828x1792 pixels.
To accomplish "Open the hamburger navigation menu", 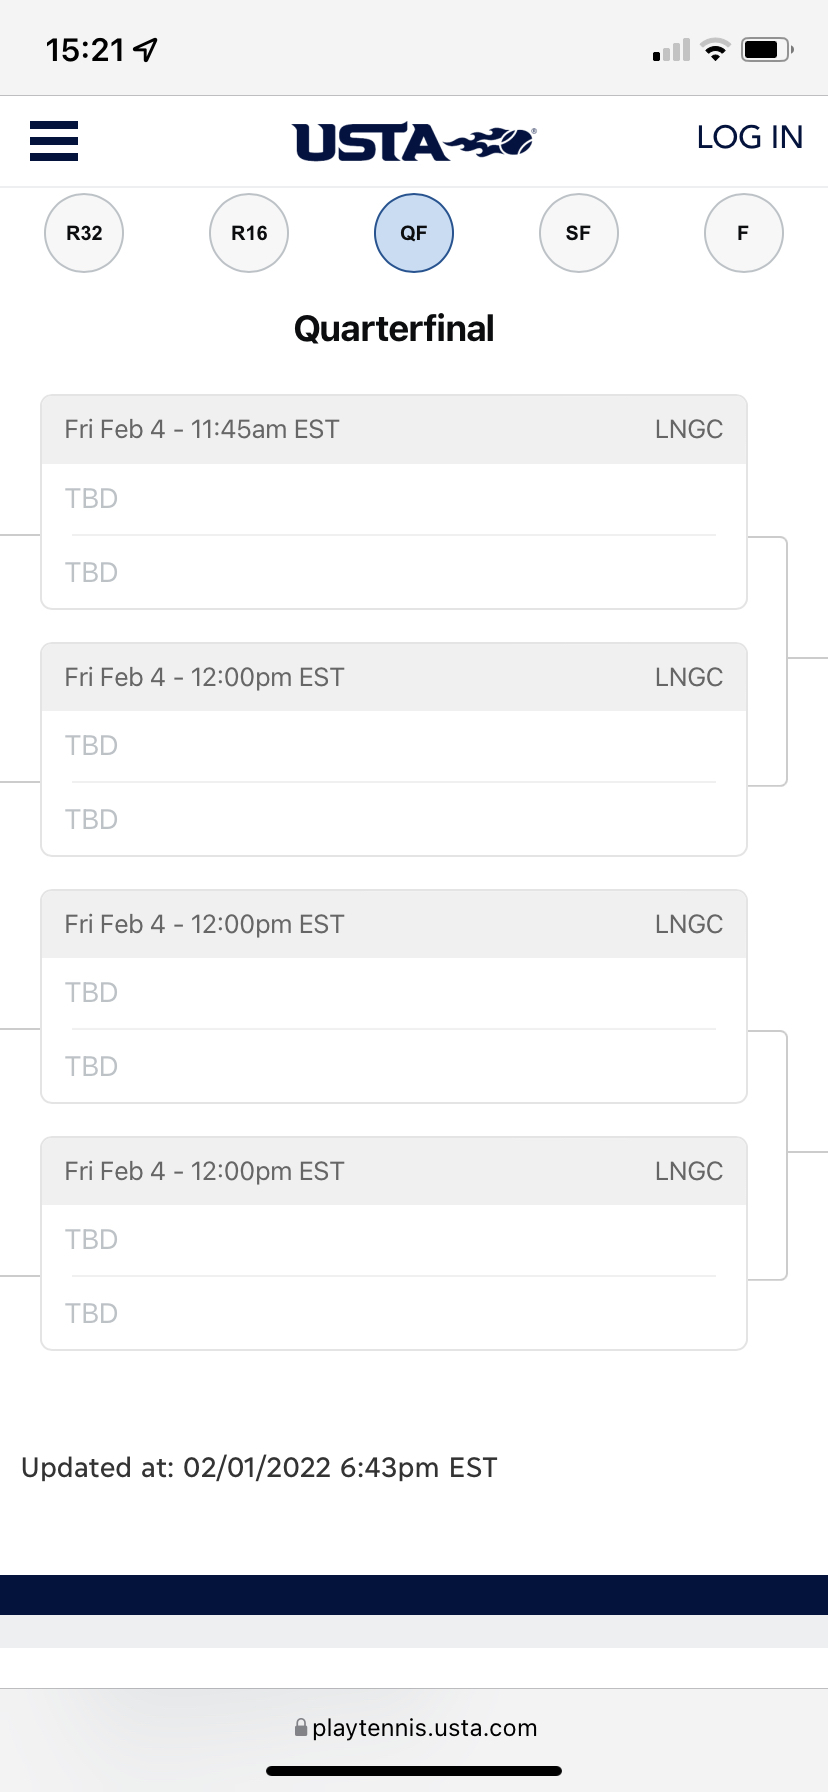I will point(54,141).
